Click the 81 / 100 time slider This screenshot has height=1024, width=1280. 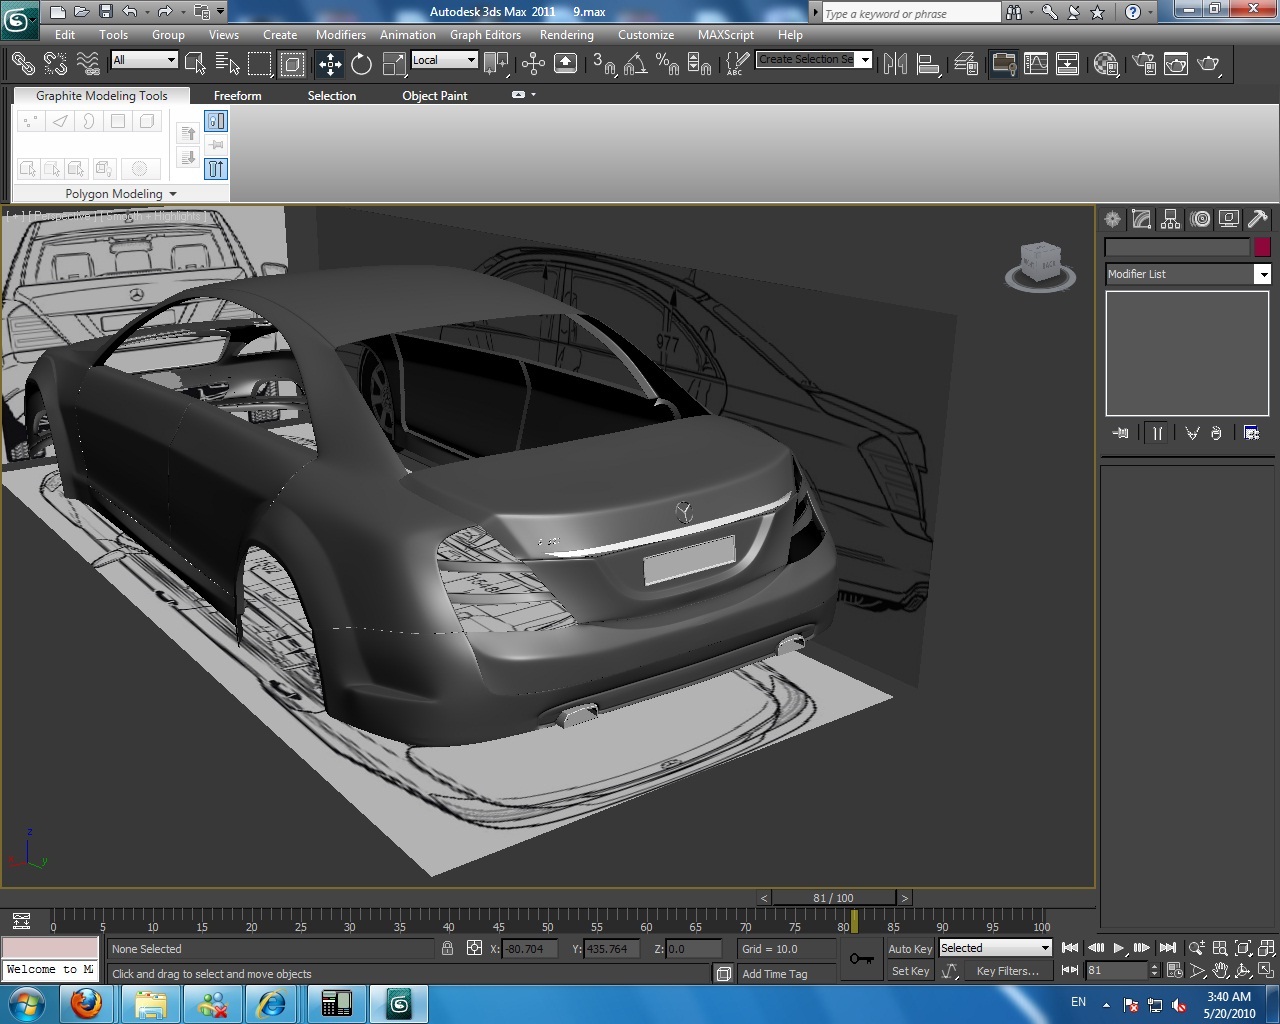click(833, 898)
